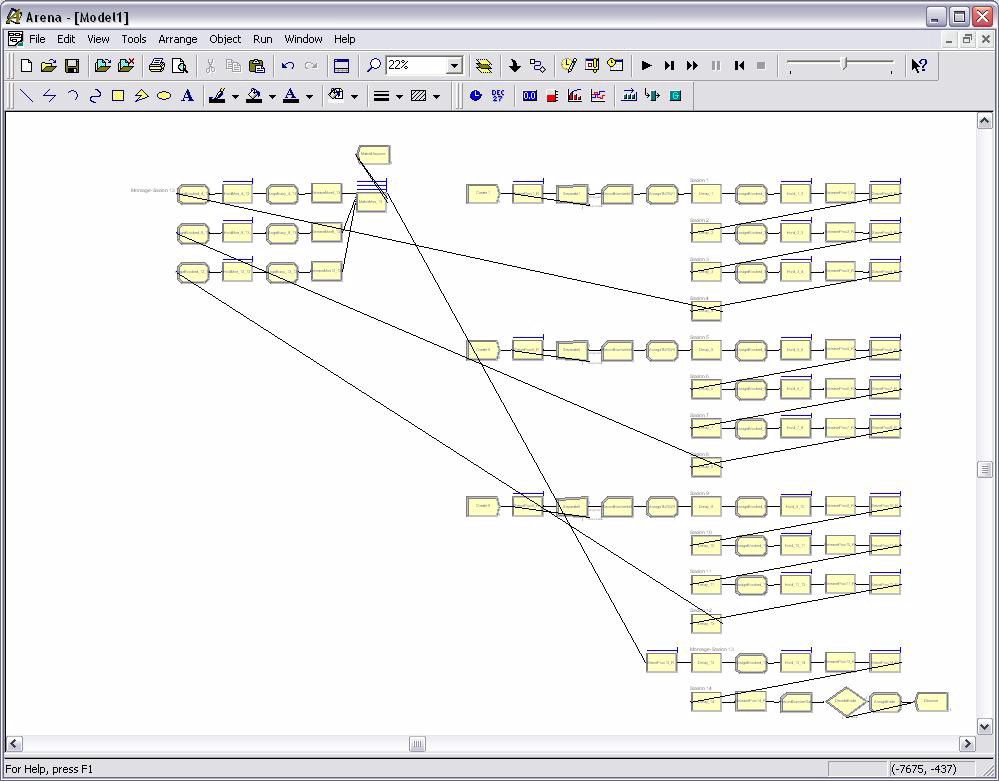Viewport: 999px width, 781px height.
Task: Start the simulation with Go button
Action: pyautogui.click(x=646, y=66)
